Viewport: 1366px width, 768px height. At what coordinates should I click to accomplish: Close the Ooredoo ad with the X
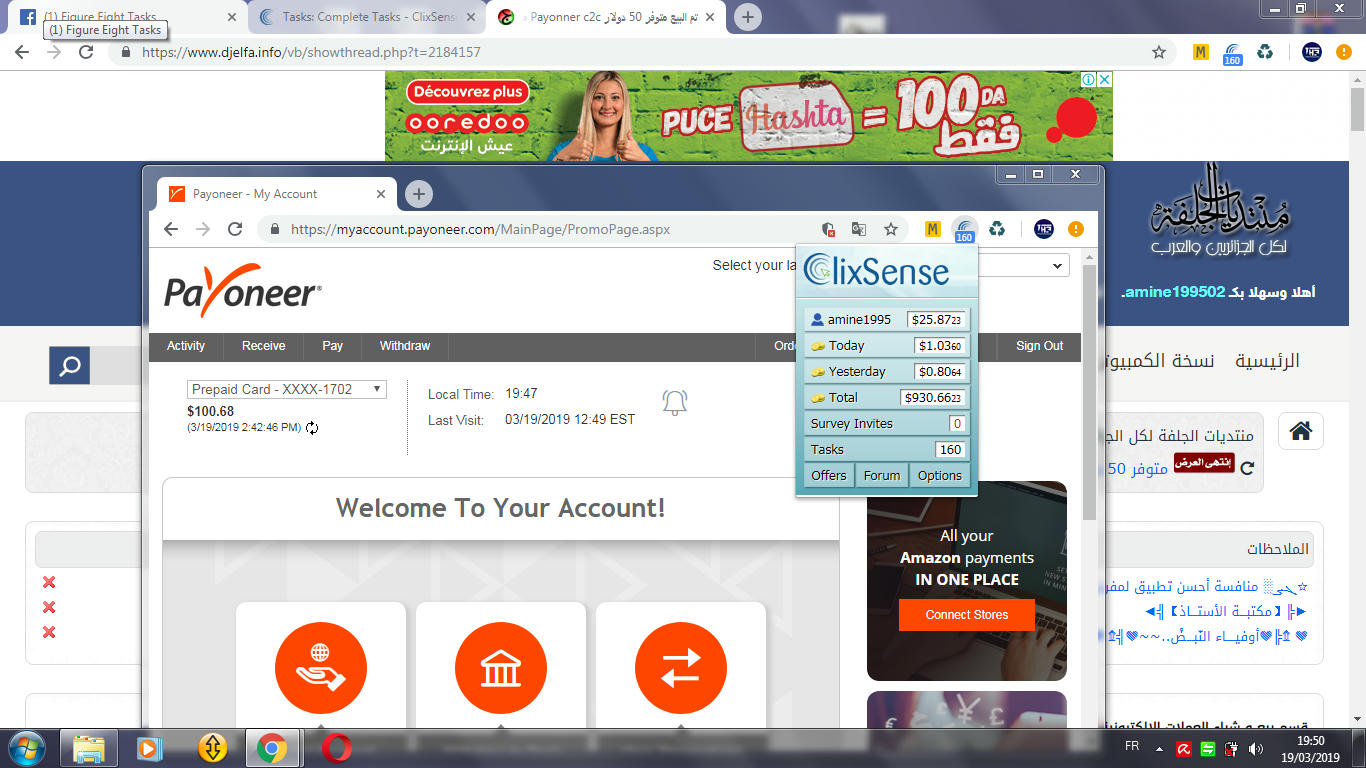(1104, 80)
